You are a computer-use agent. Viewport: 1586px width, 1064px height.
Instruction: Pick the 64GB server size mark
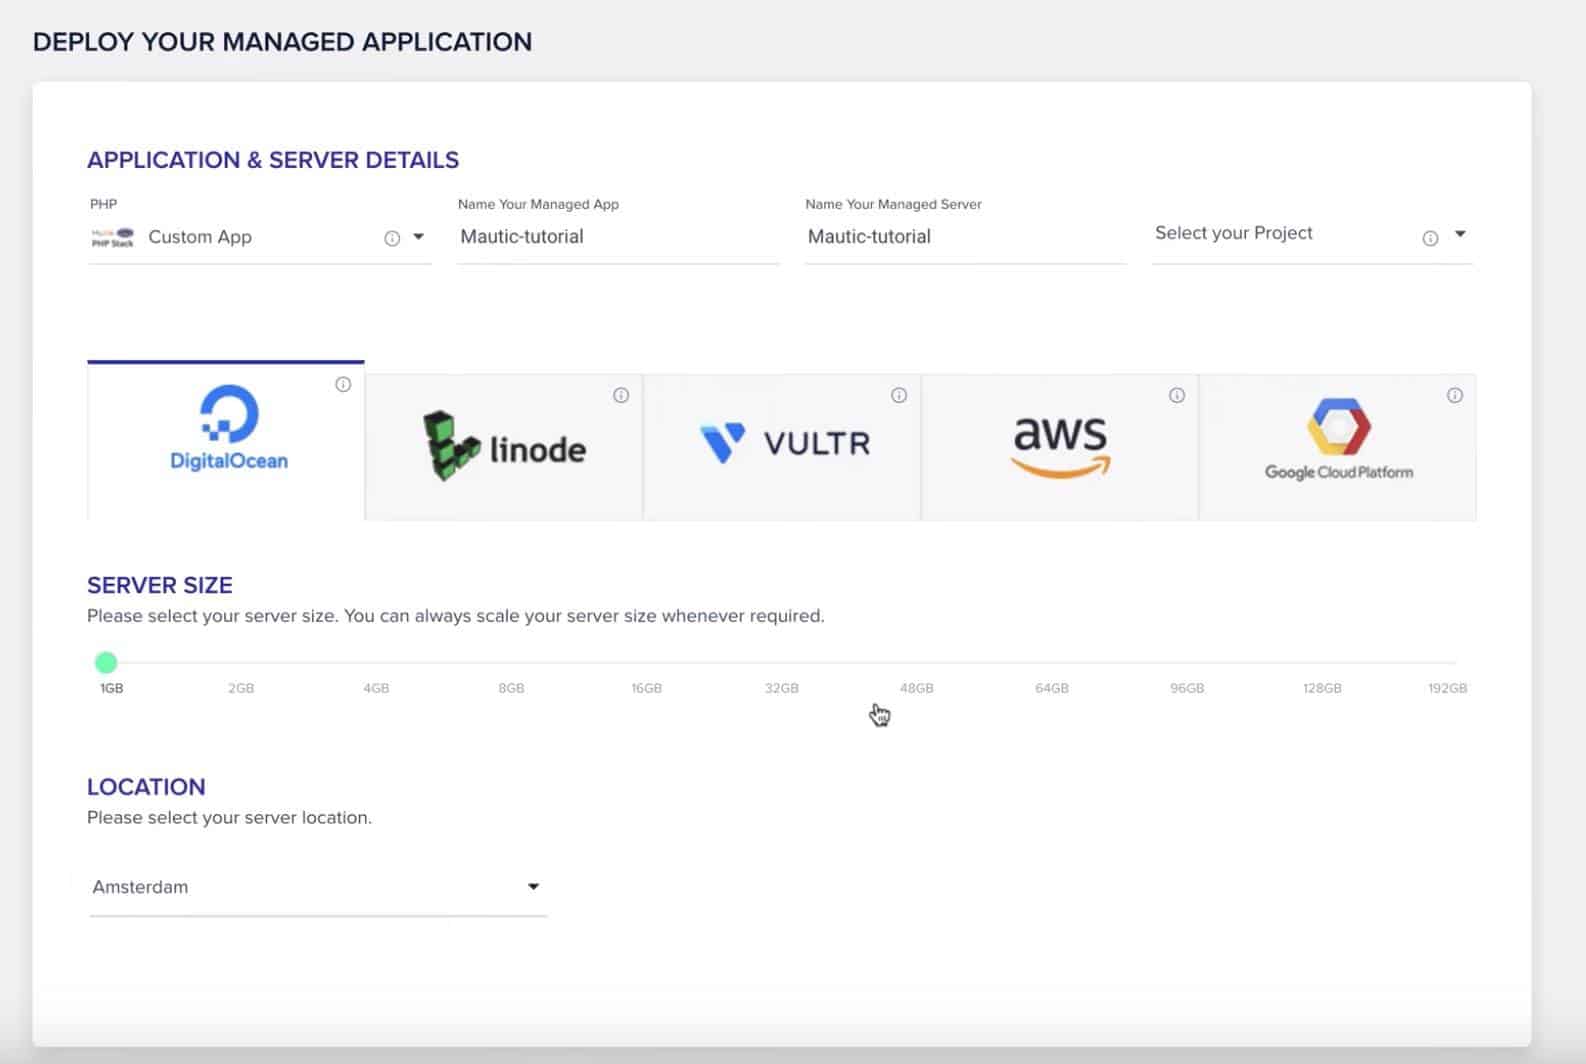[x=1052, y=688]
